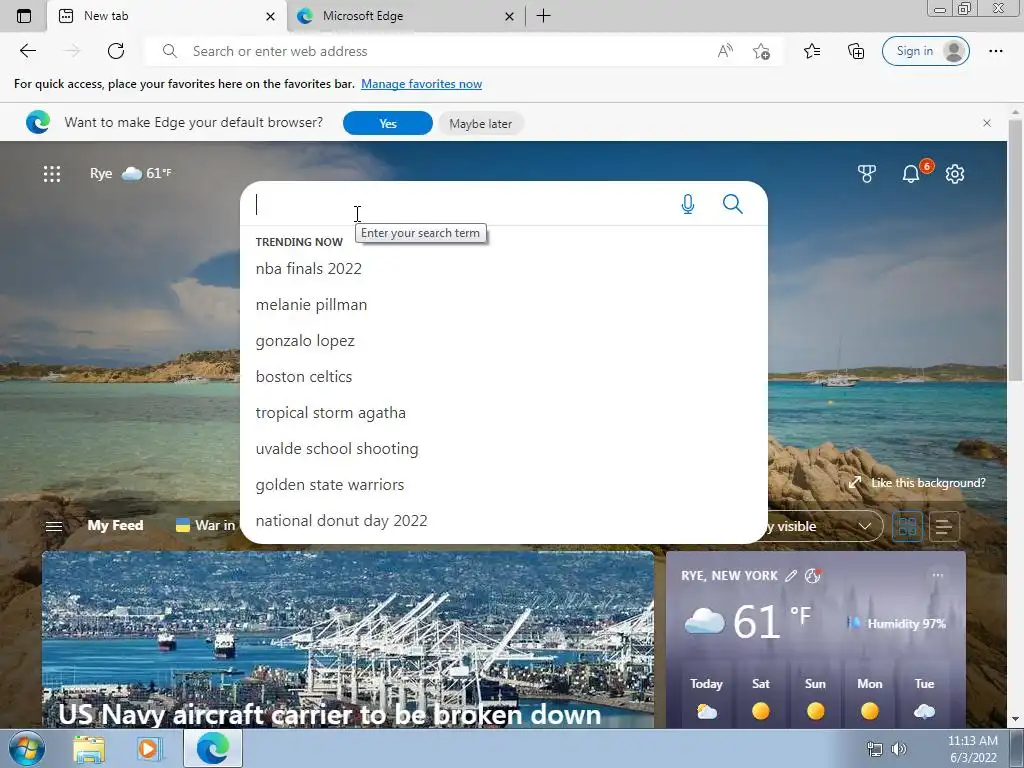Click Like this background? link

point(918,483)
